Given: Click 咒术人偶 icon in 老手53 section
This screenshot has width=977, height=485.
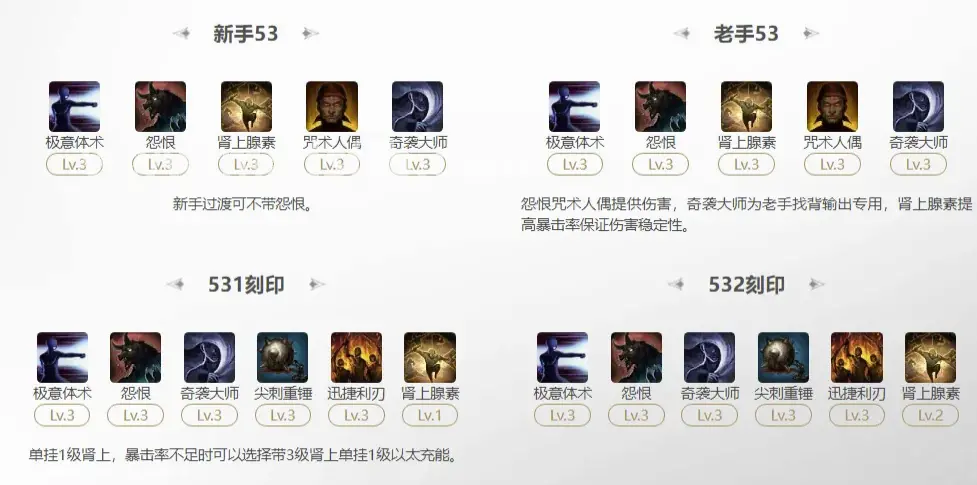Looking at the screenshot, I should click(832, 107).
